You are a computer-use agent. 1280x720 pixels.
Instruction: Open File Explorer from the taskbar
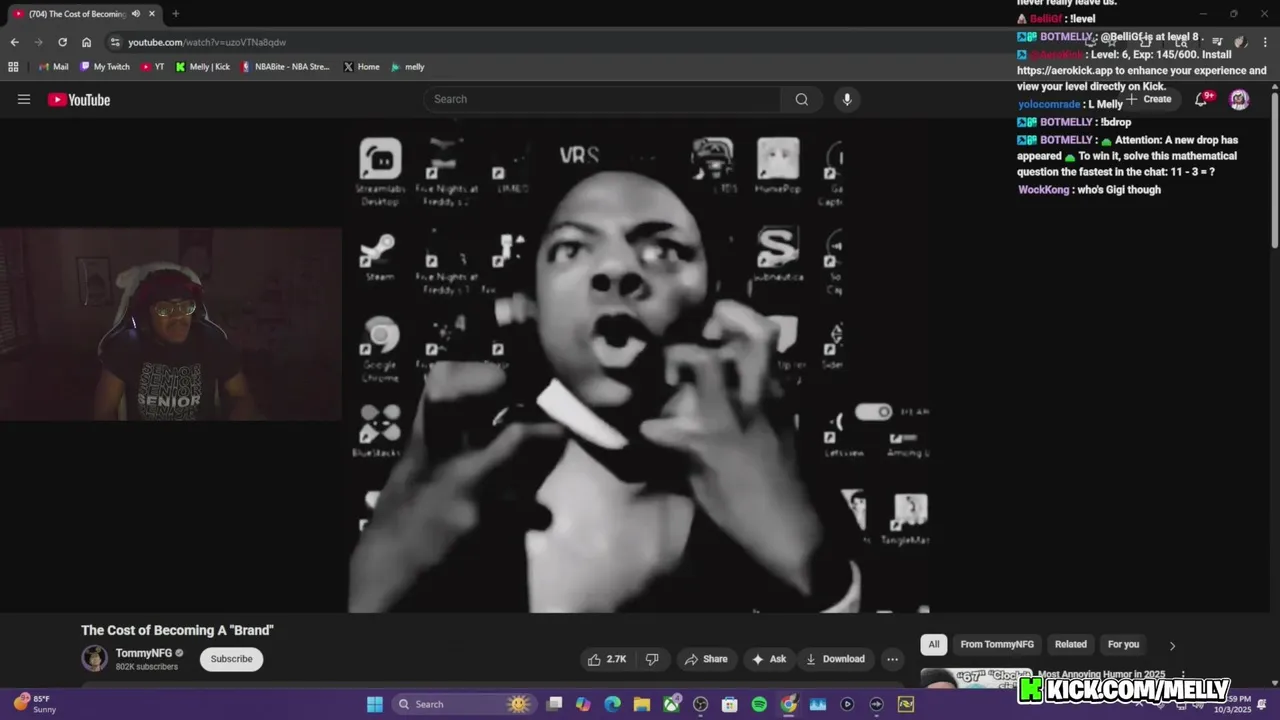tap(641, 704)
